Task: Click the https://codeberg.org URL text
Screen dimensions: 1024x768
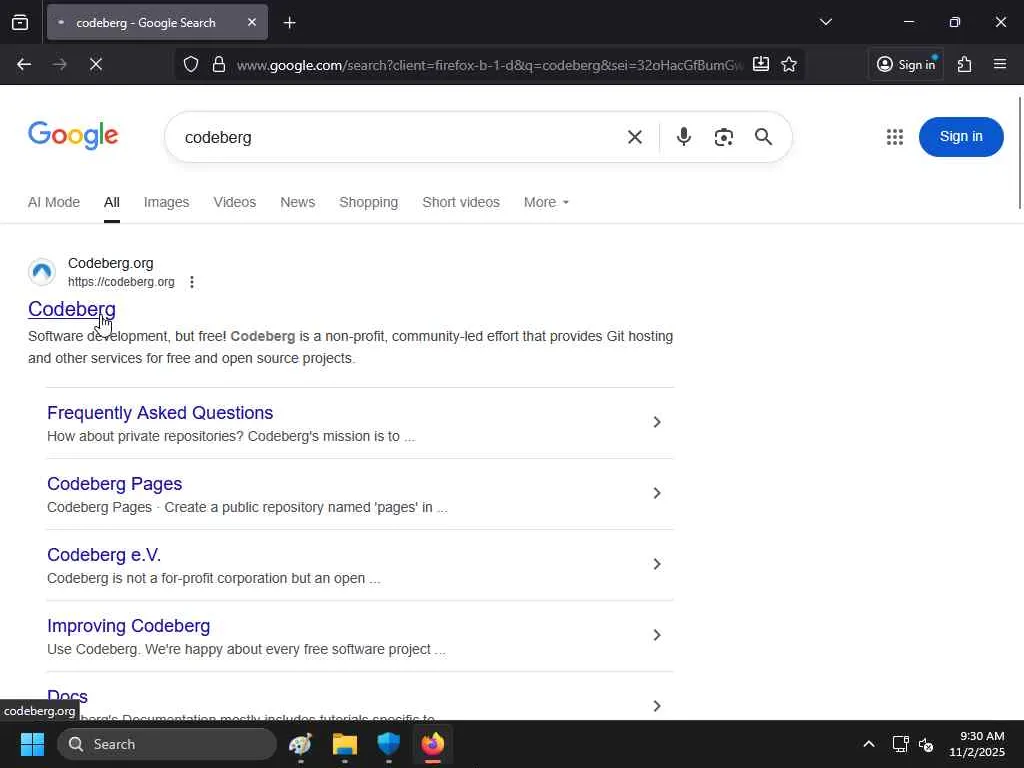Action: pos(121,282)
